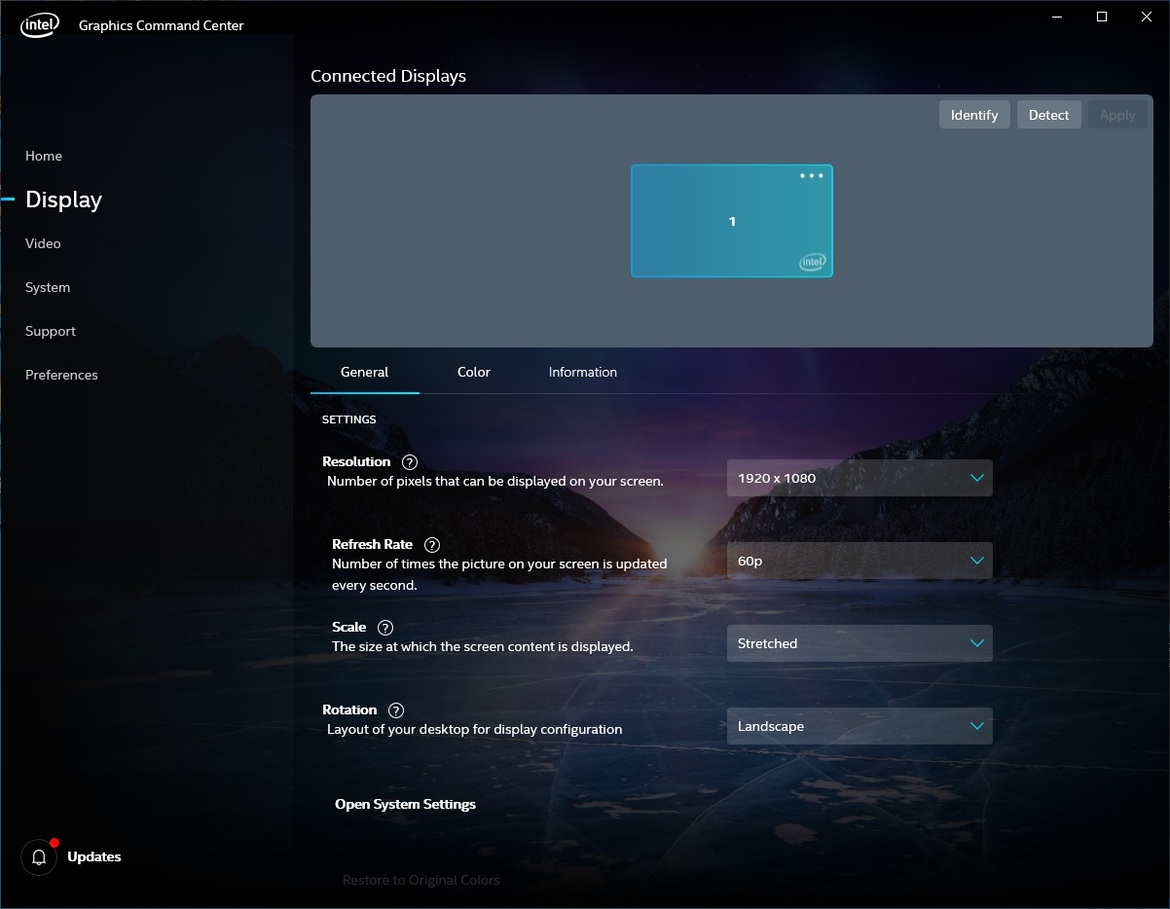Click the Updates label
1170x909 pixels.
(94, 857)
